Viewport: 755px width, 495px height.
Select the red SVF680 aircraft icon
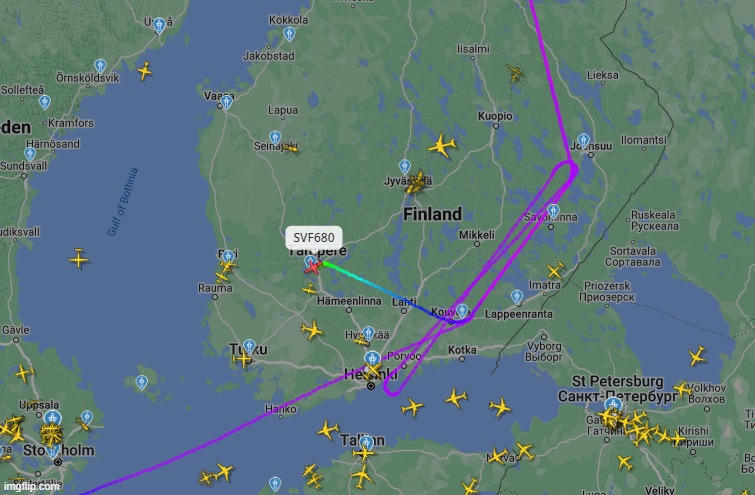click(313, 267)
